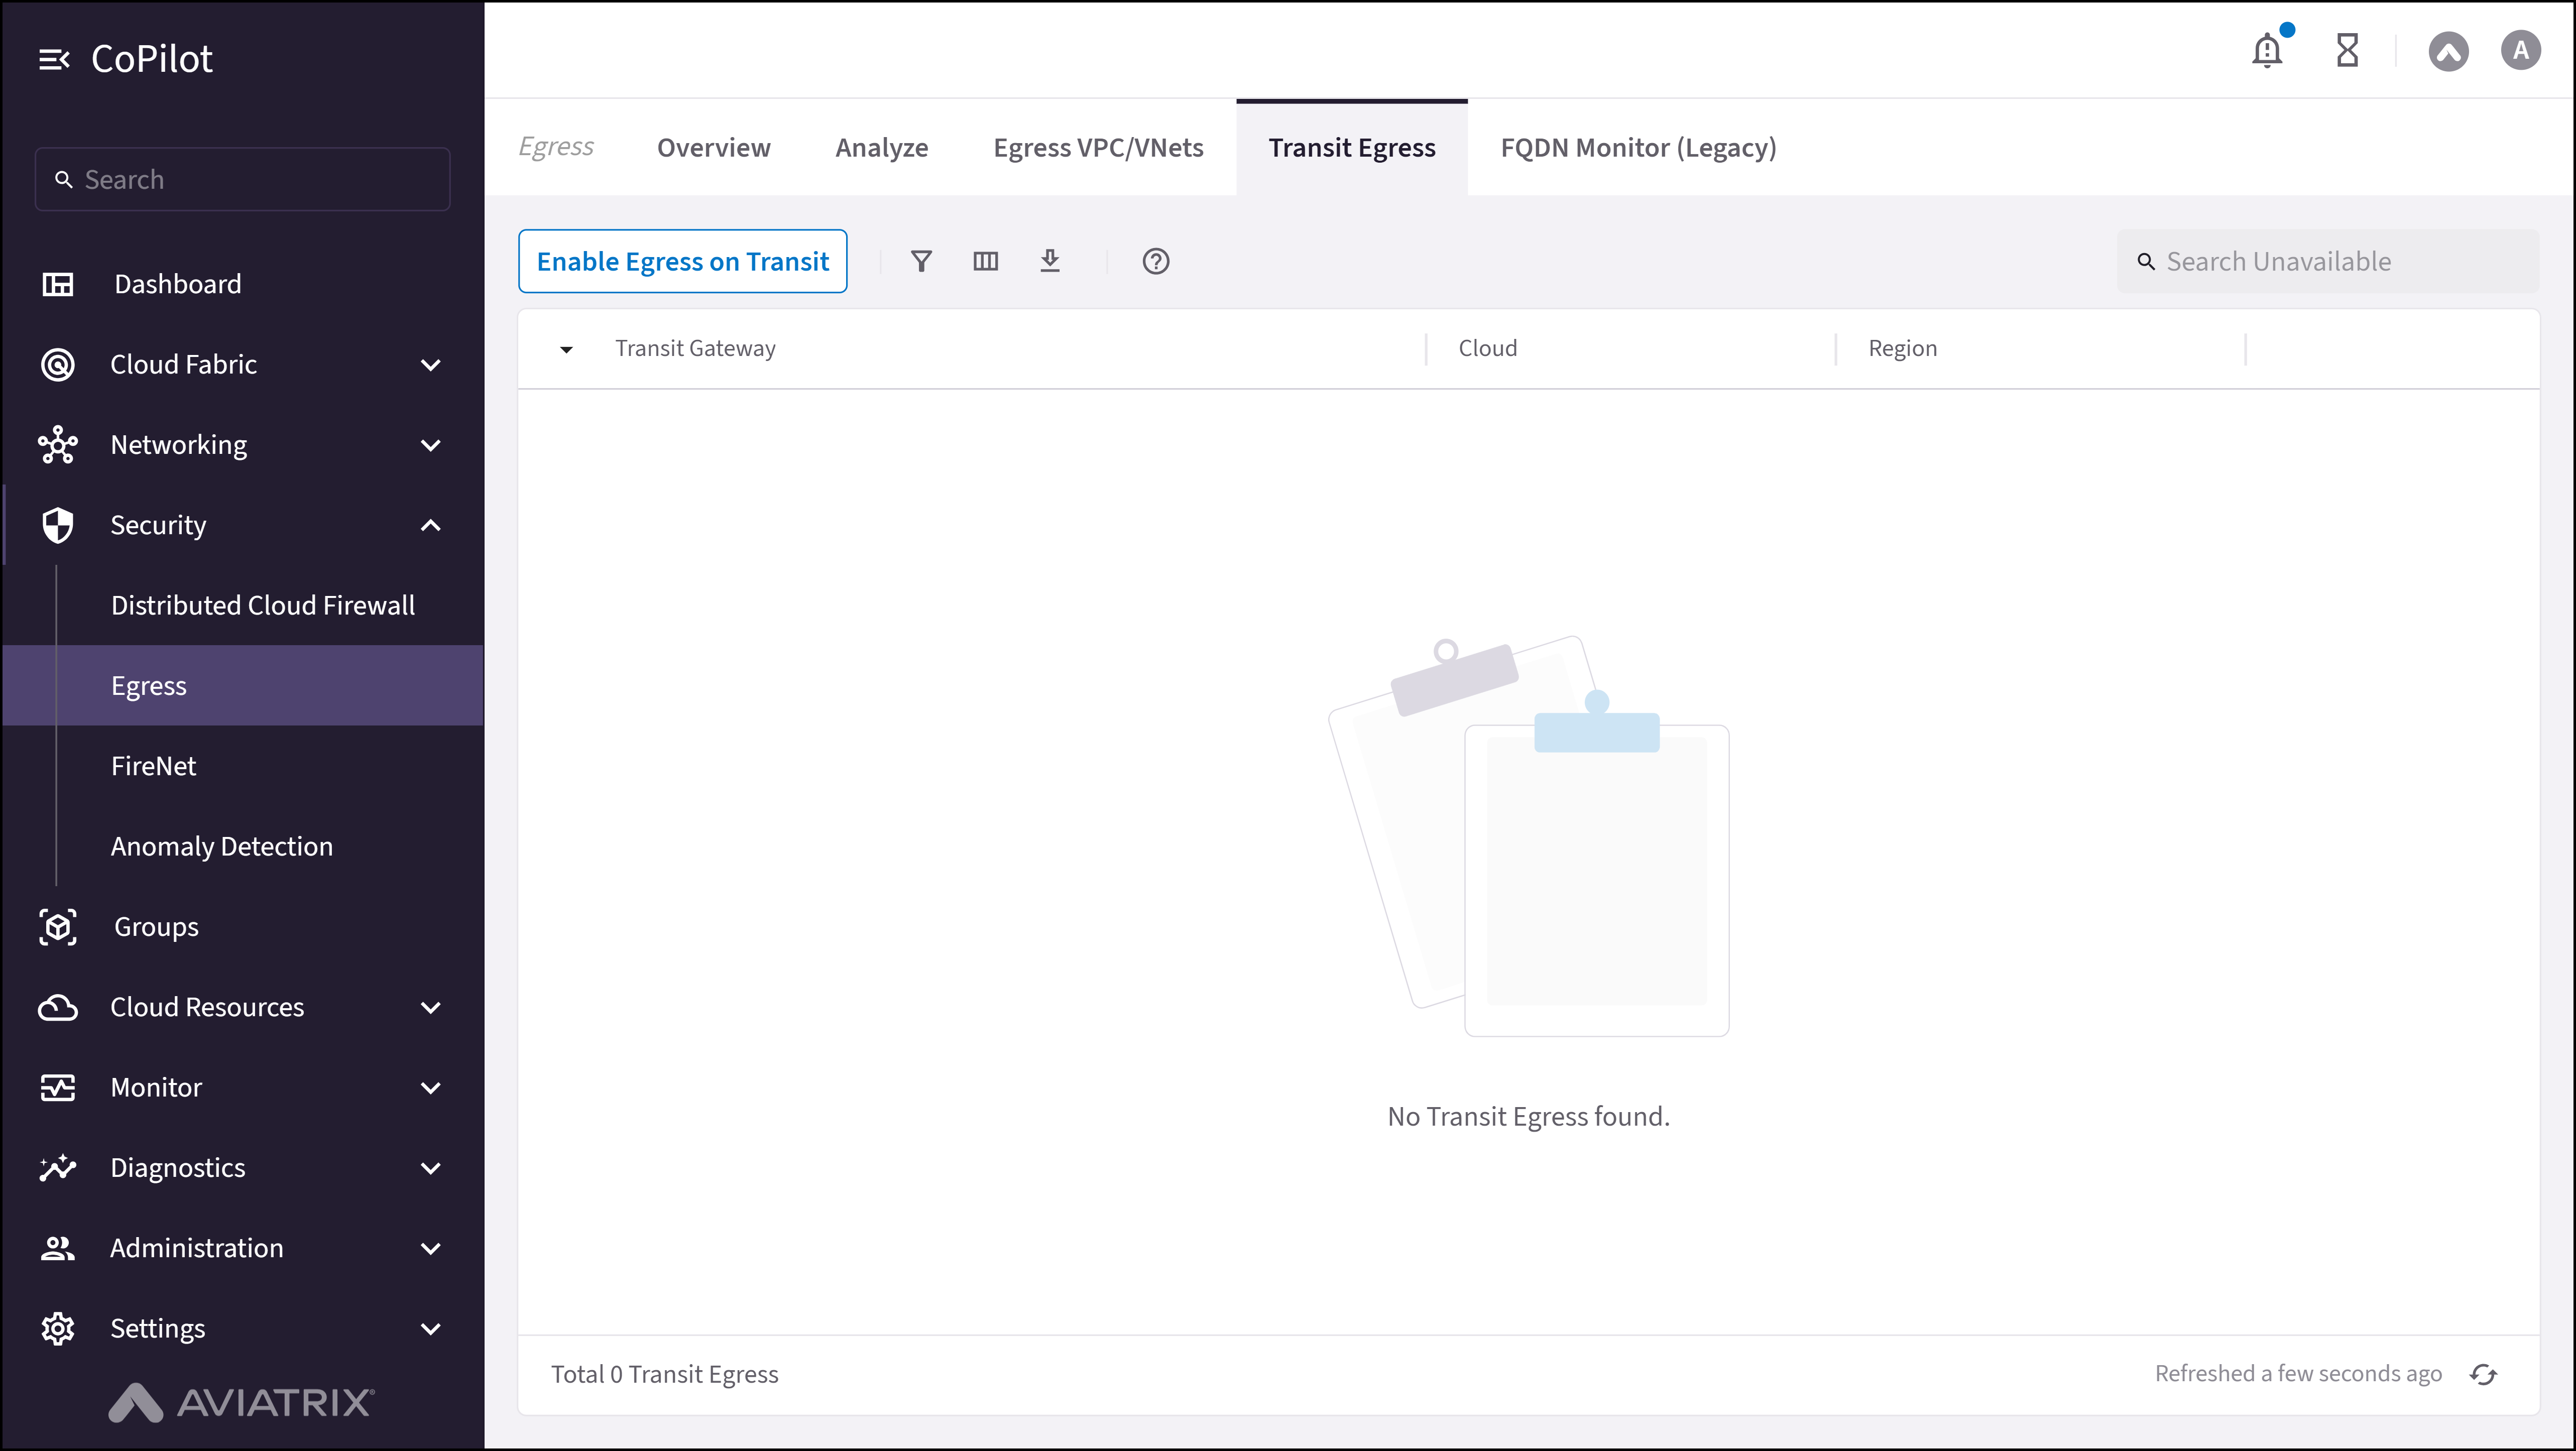
Task: Click Enable Egress on Transit button
Action: tap(682, 261)
